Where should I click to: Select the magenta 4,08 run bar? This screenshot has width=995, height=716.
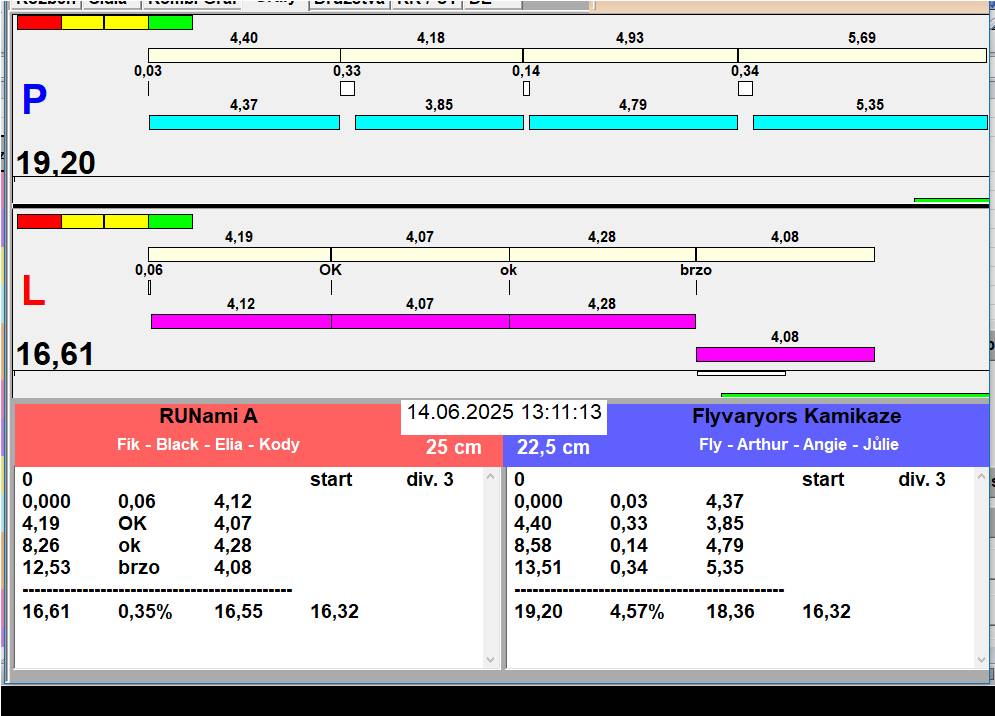pos(785,354)
